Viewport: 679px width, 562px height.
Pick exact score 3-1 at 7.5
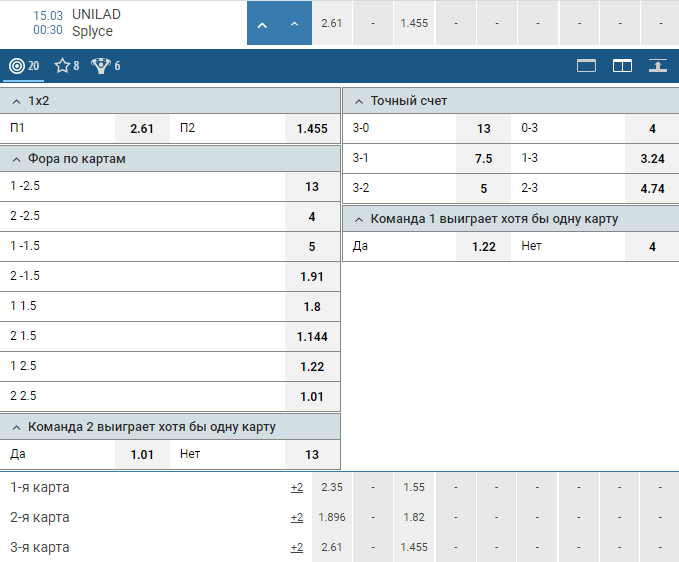(x=483, y=158)
